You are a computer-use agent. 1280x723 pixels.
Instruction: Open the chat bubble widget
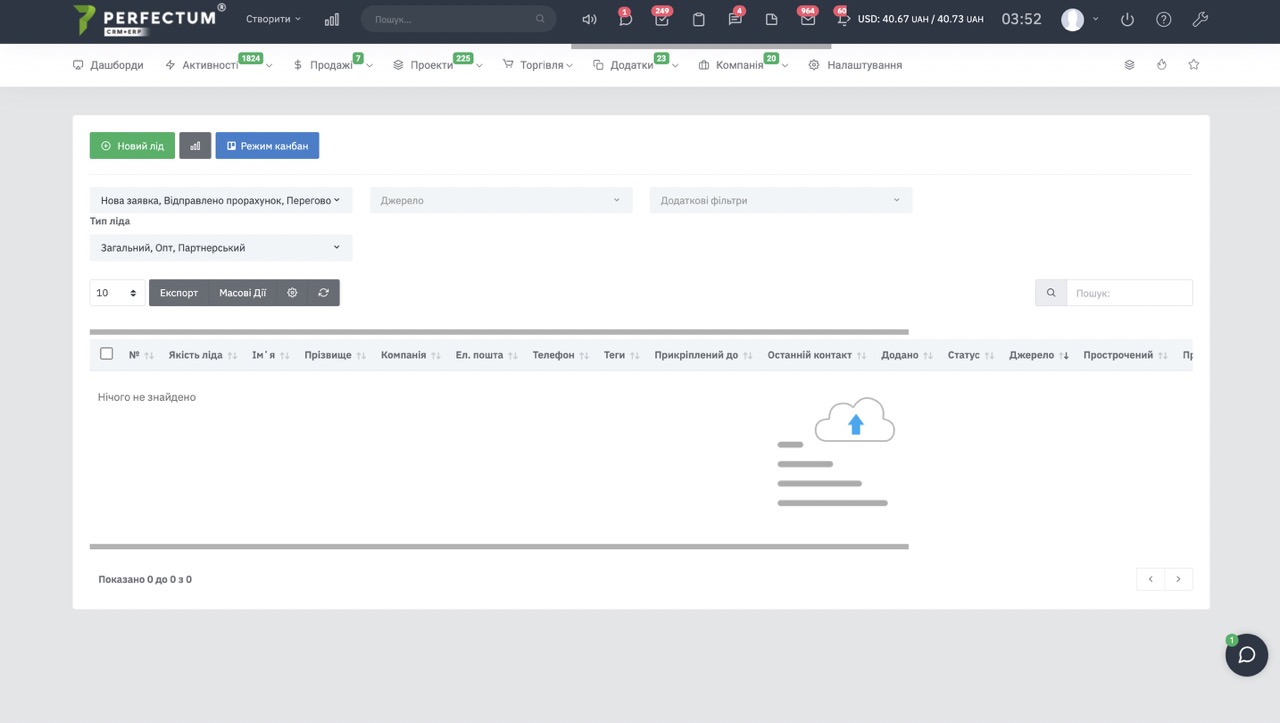(x=1246, y=655)
